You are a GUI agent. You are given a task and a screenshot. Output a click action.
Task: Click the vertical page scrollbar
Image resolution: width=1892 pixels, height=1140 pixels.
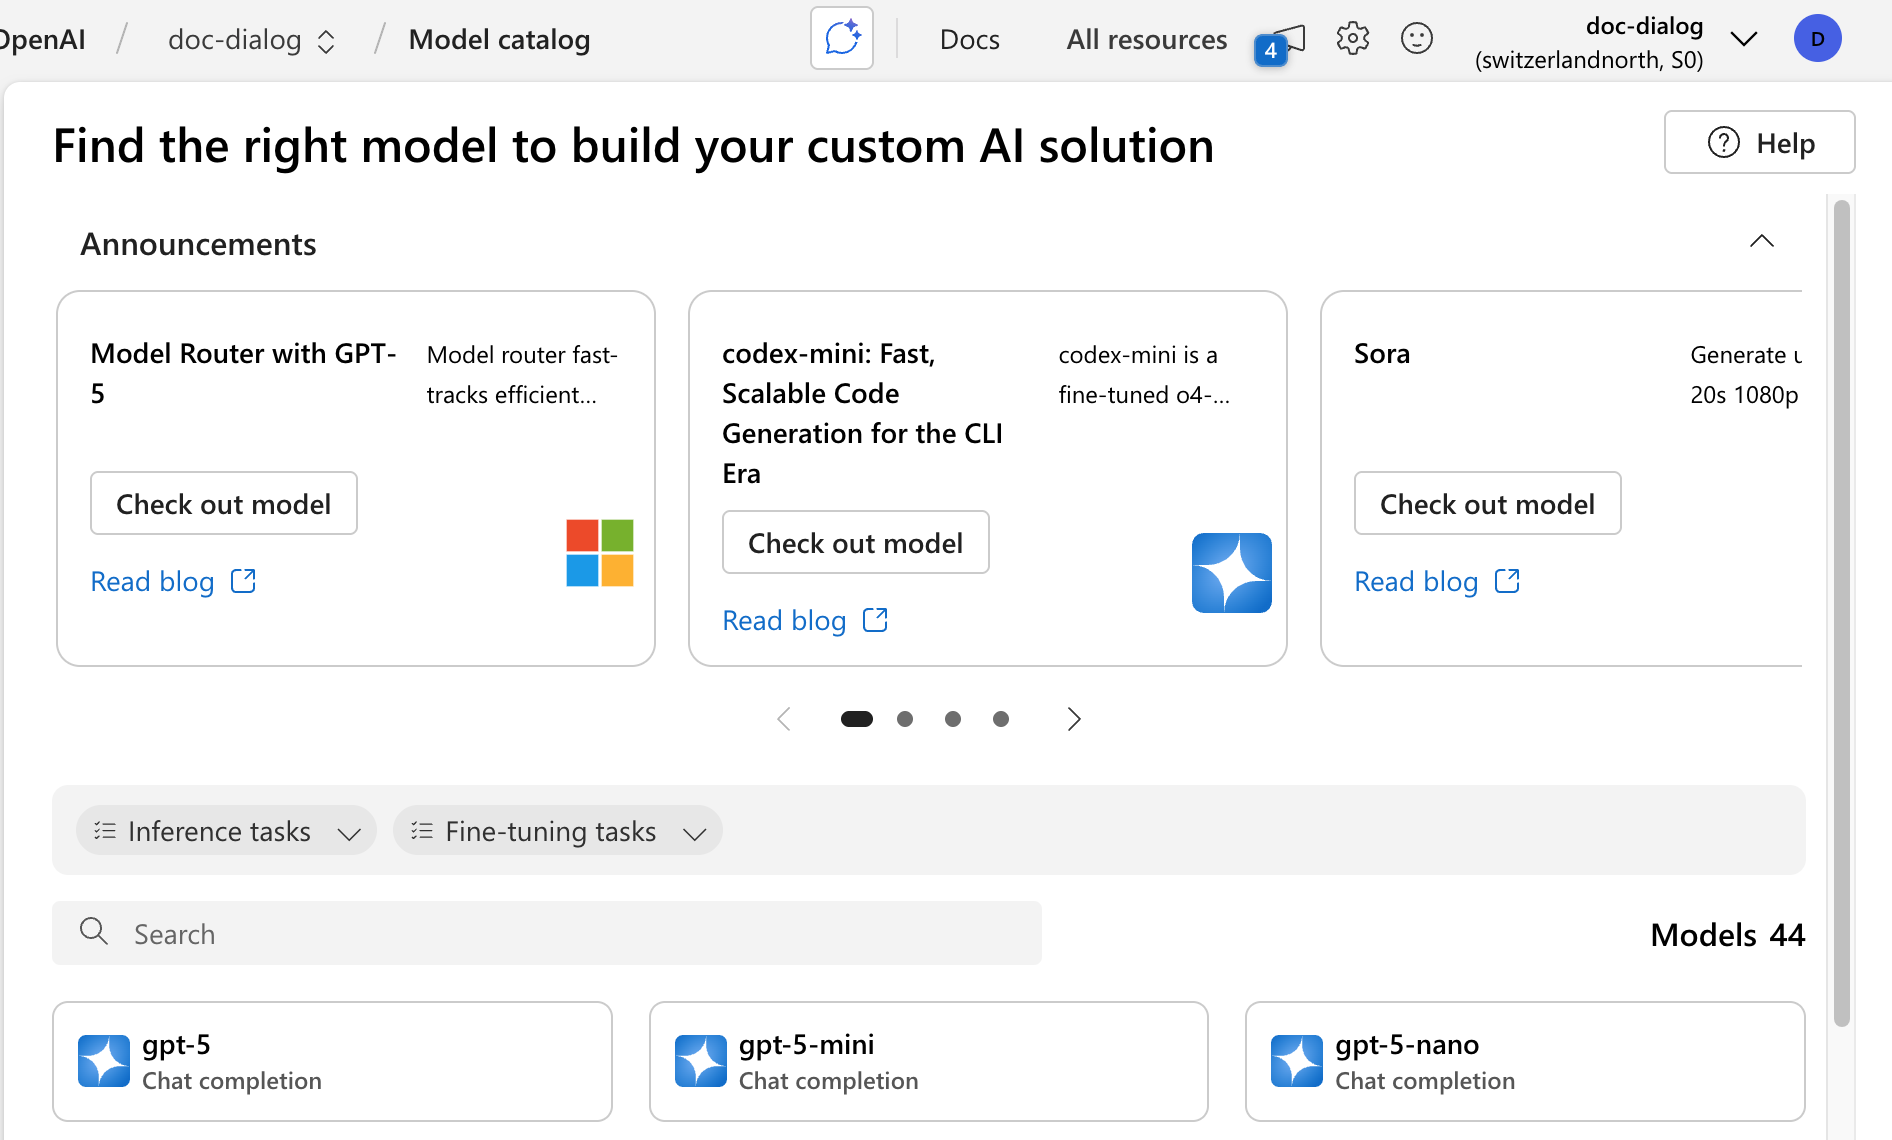coord(1842,613)
